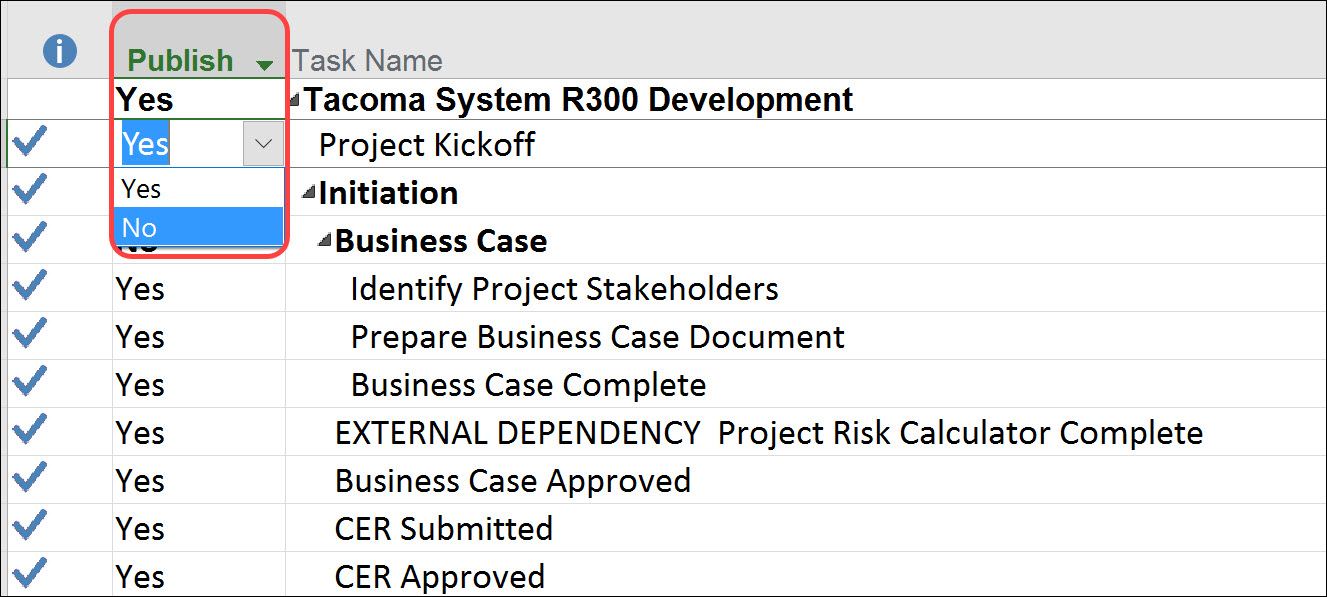
Task: Select the EXTERNAL DEPENDENCY Project Risk Calculator task
Action: point(768,432)
